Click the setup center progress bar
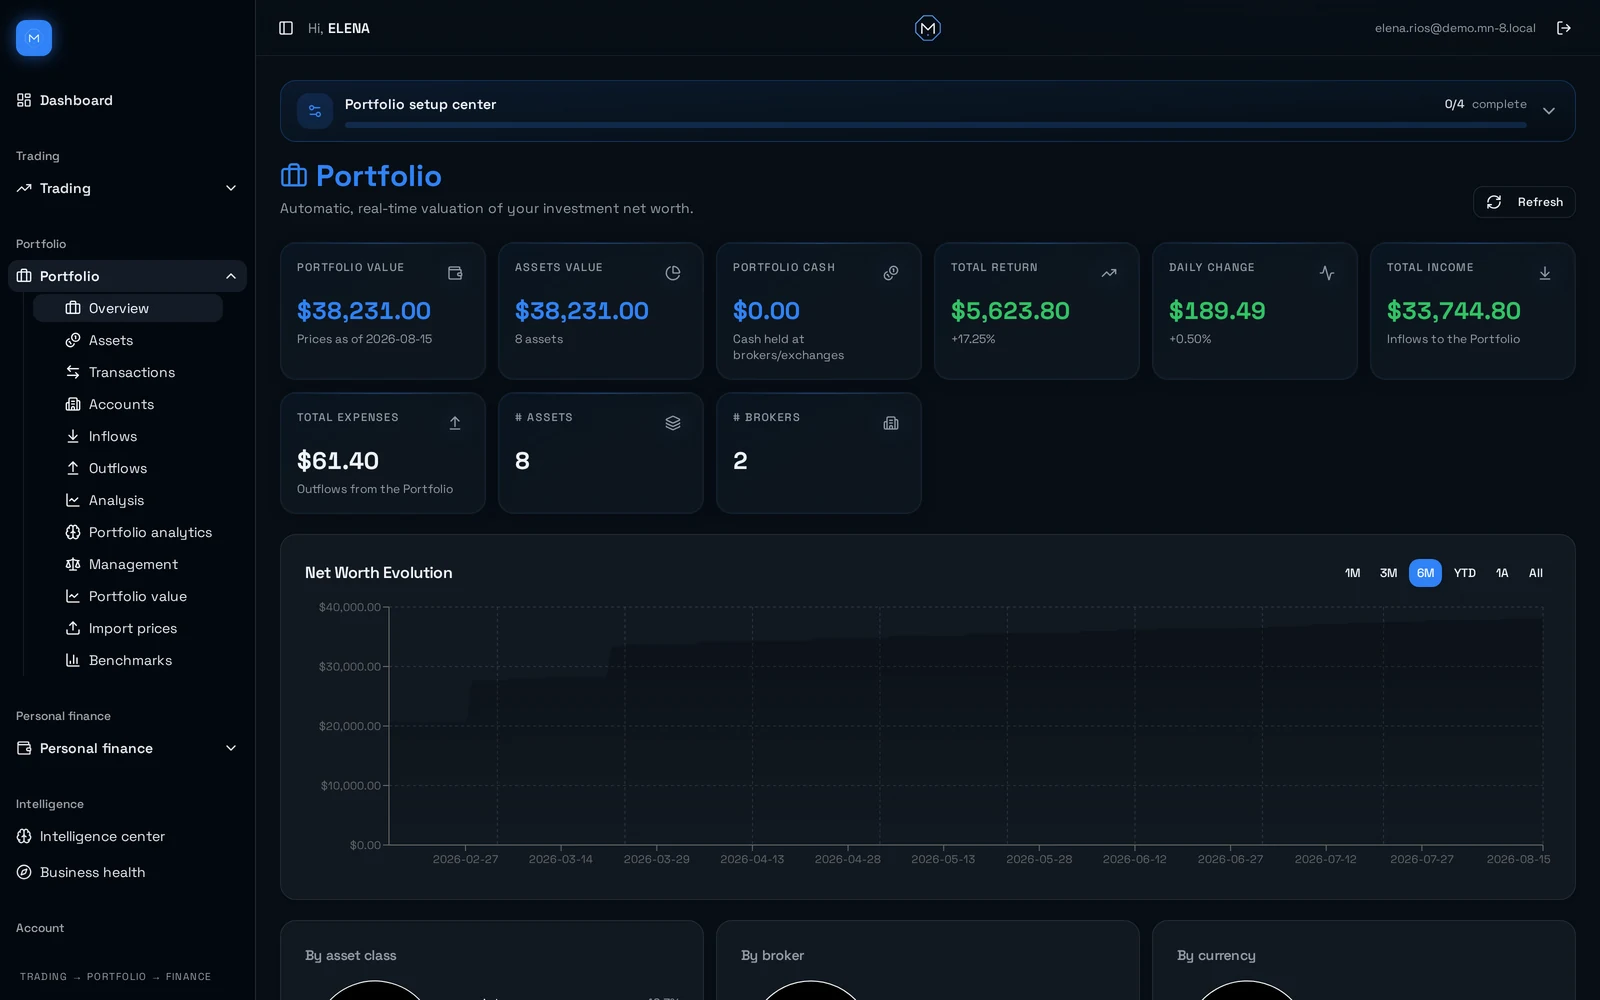The height and width of the screenshot is (1000, 1600). click(x=936, y=125)
